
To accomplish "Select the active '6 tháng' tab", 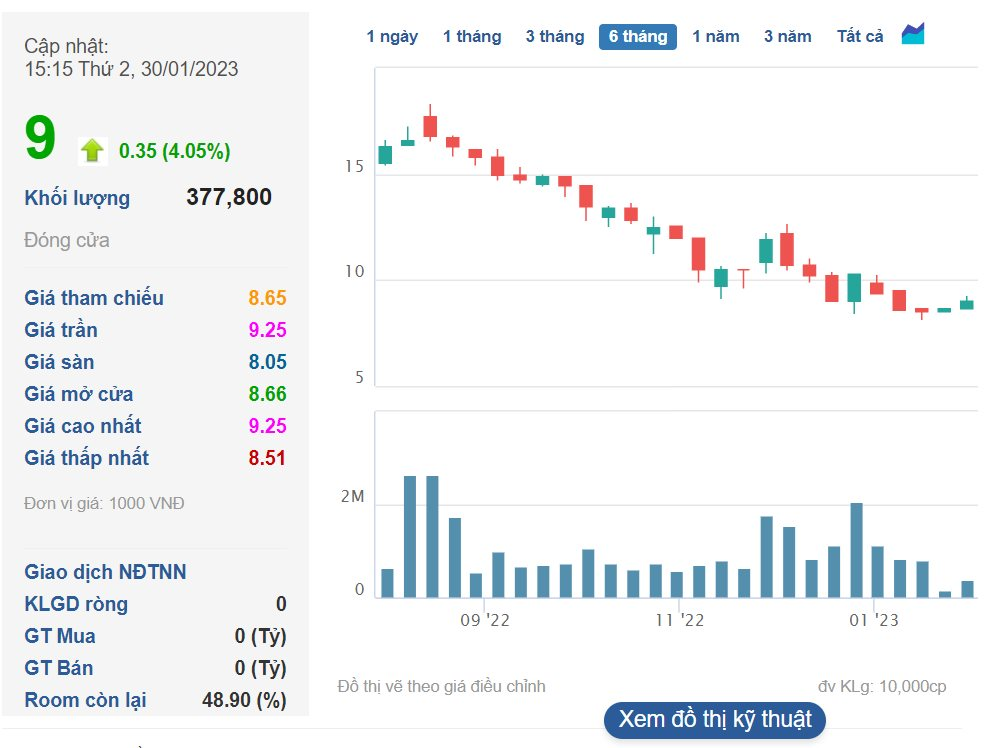I will pyautogui.click(x=638, y=37).
